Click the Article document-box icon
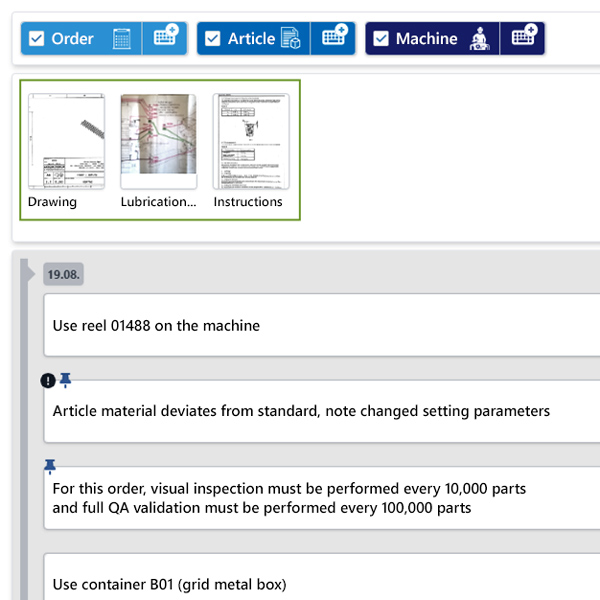Viewport: 600px width, 600px height. click(291, 39)
